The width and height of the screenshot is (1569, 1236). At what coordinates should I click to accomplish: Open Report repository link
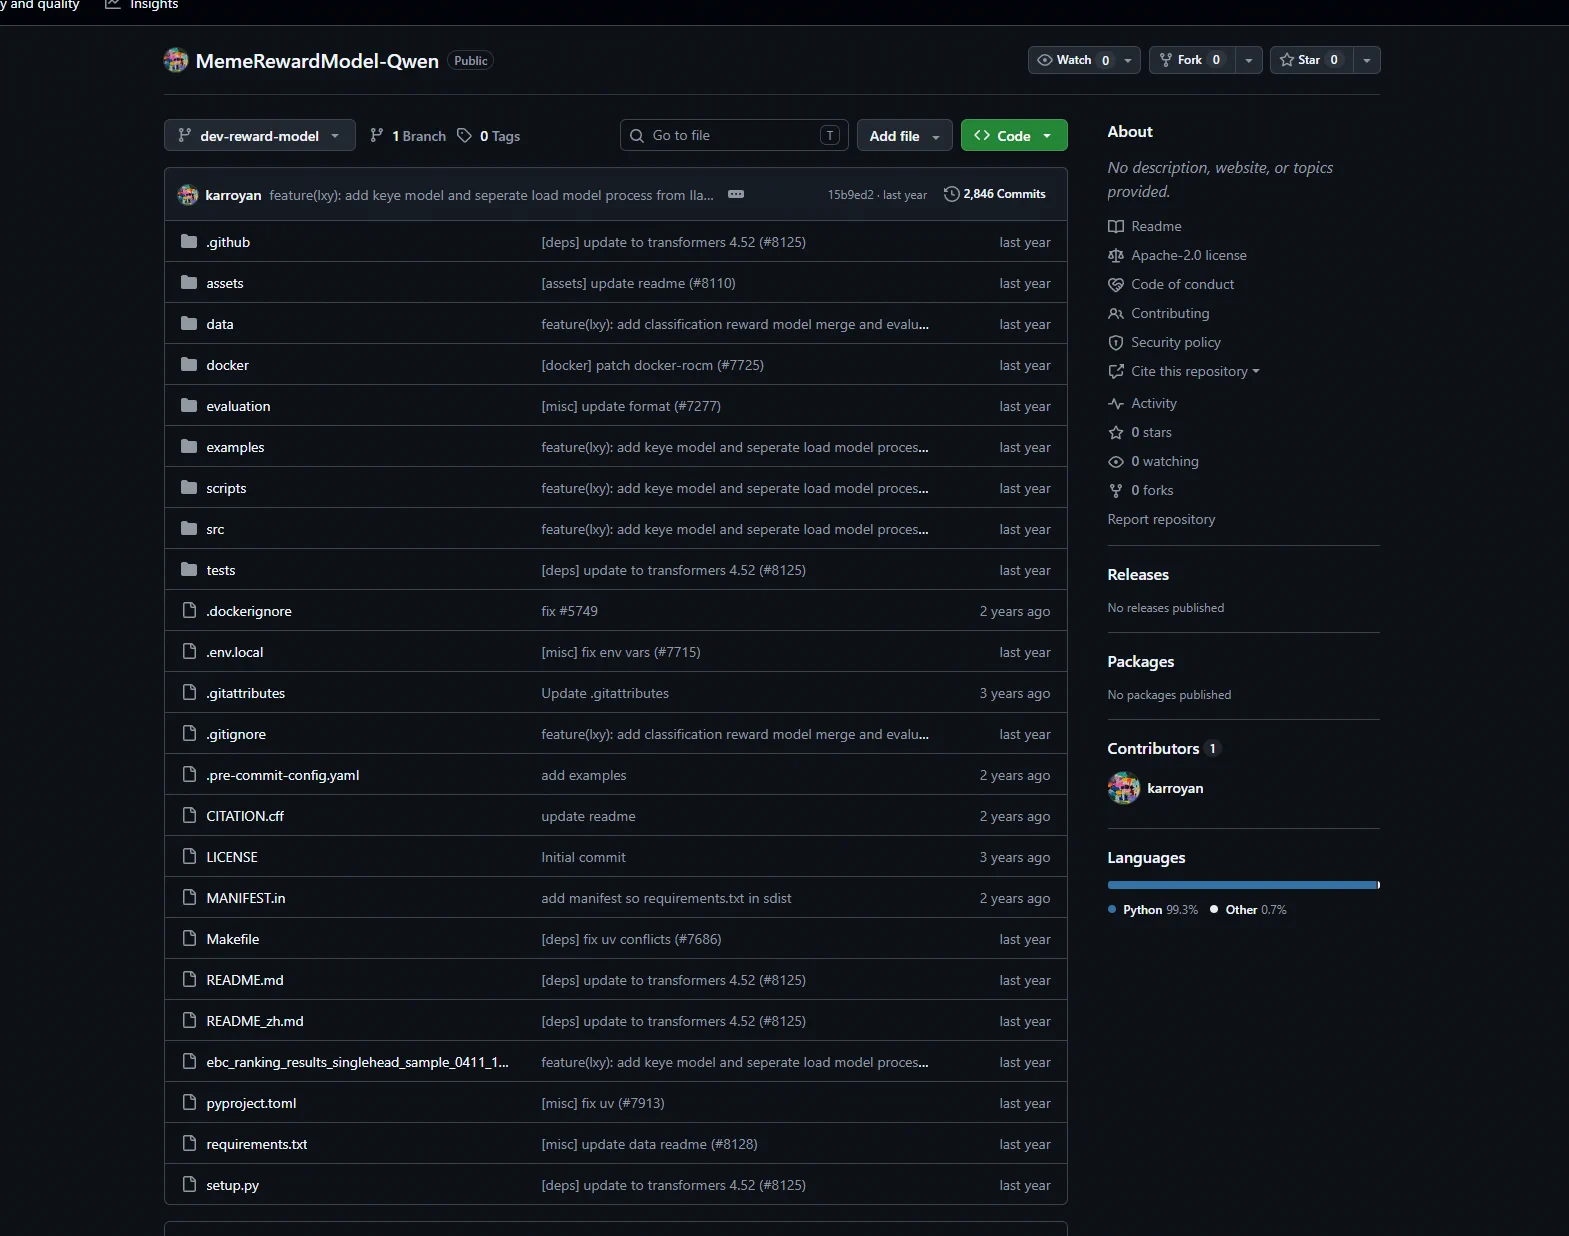click(x=1161, y=520)
